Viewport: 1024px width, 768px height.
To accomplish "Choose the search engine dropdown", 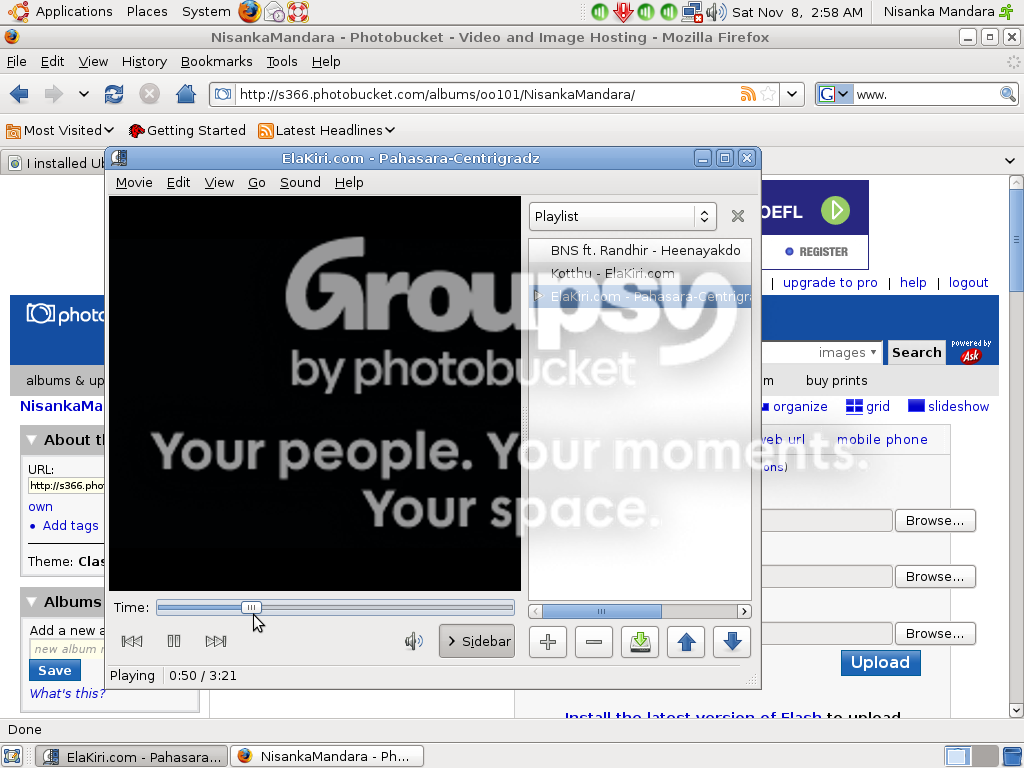I will click(x=835, y=94).
